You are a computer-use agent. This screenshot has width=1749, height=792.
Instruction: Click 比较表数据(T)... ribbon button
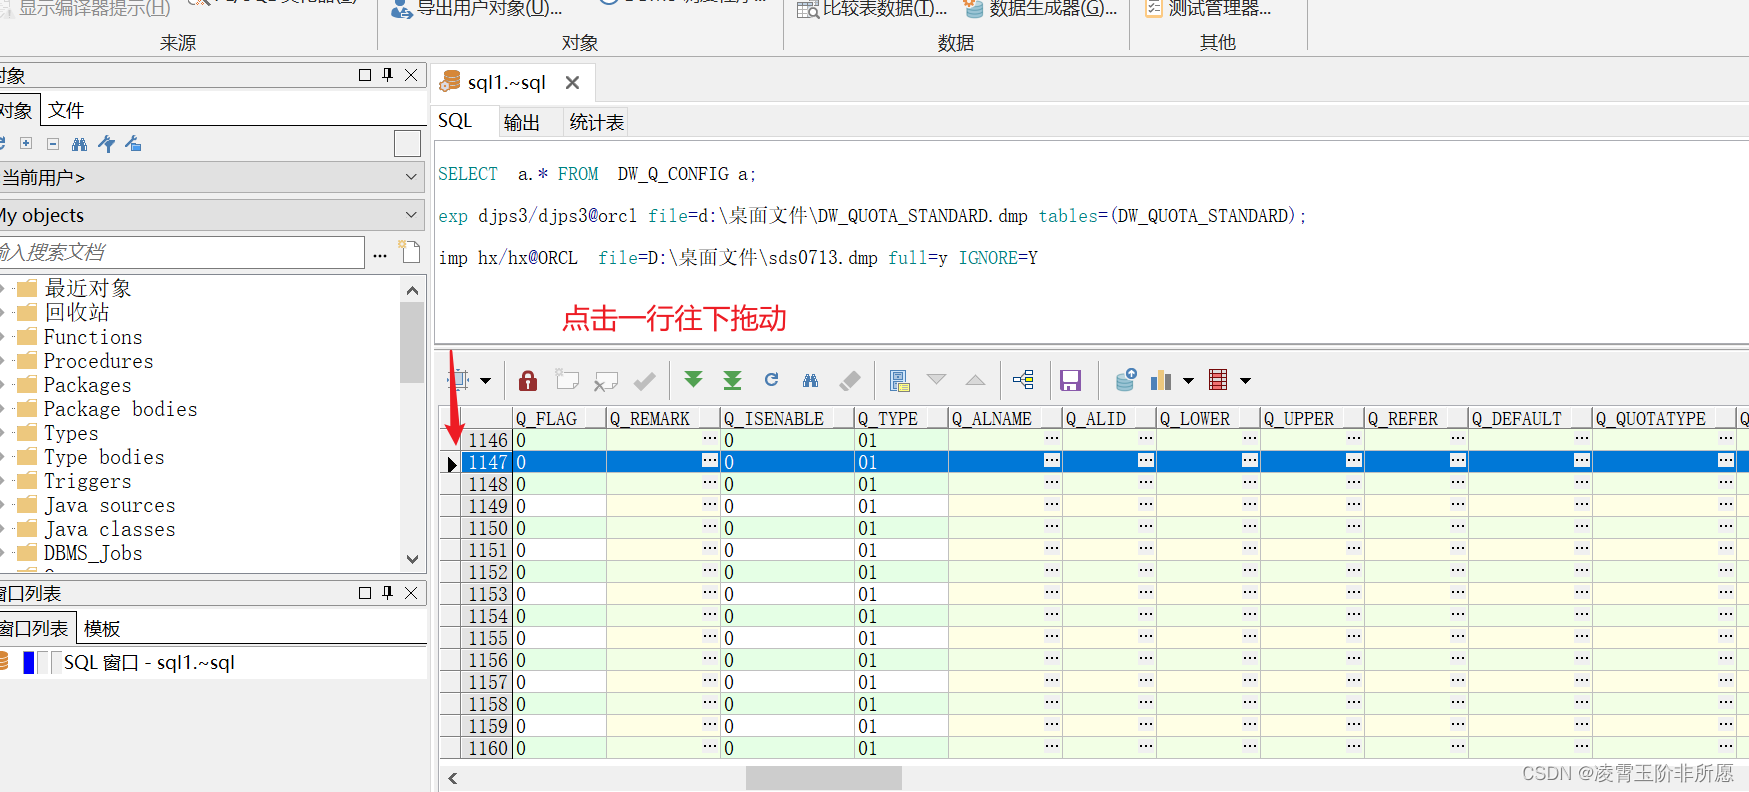point(871,9)
